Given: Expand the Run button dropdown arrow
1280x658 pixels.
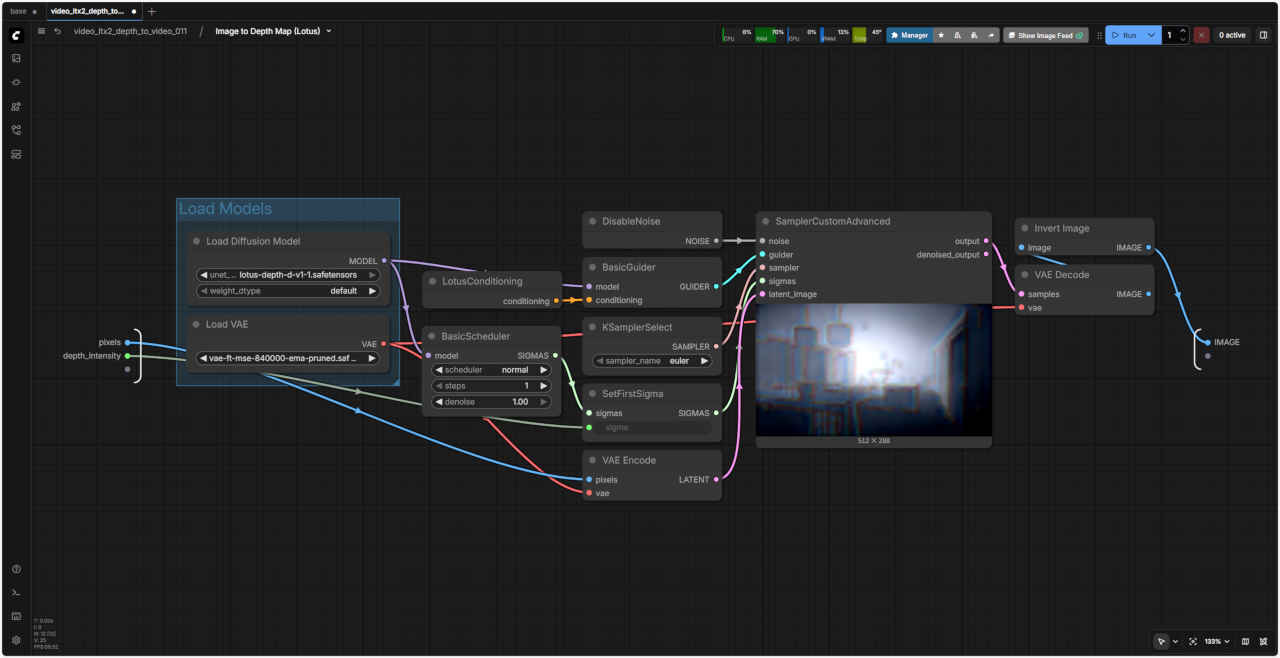Looking at the screenshot, I should click(1151, 35).
